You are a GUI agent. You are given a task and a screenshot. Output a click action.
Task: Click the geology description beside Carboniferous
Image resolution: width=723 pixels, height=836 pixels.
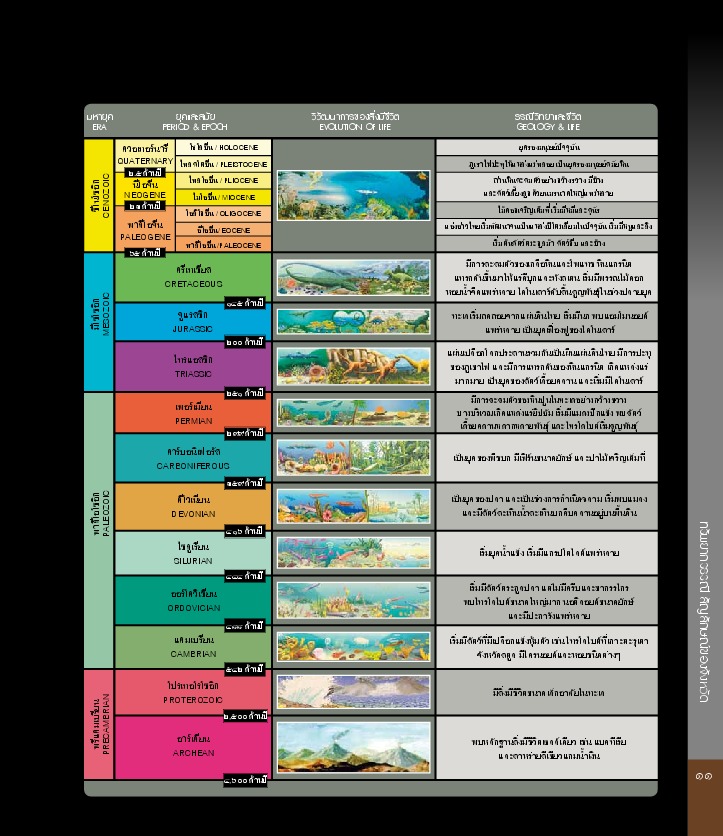click(x=547, y=457)
